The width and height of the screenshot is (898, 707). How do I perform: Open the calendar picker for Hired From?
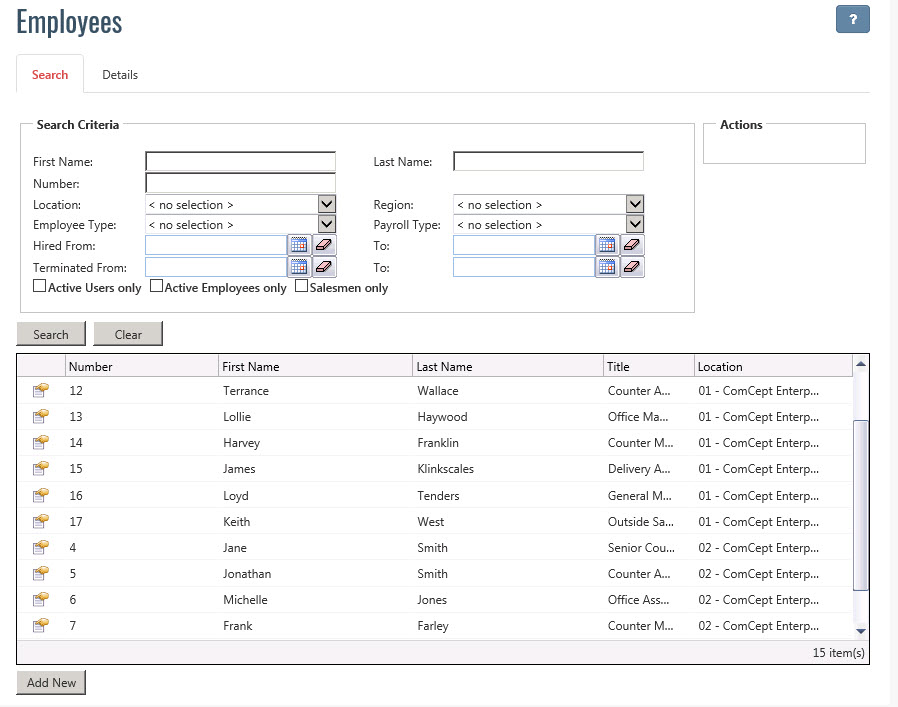(x=299, y=246)
